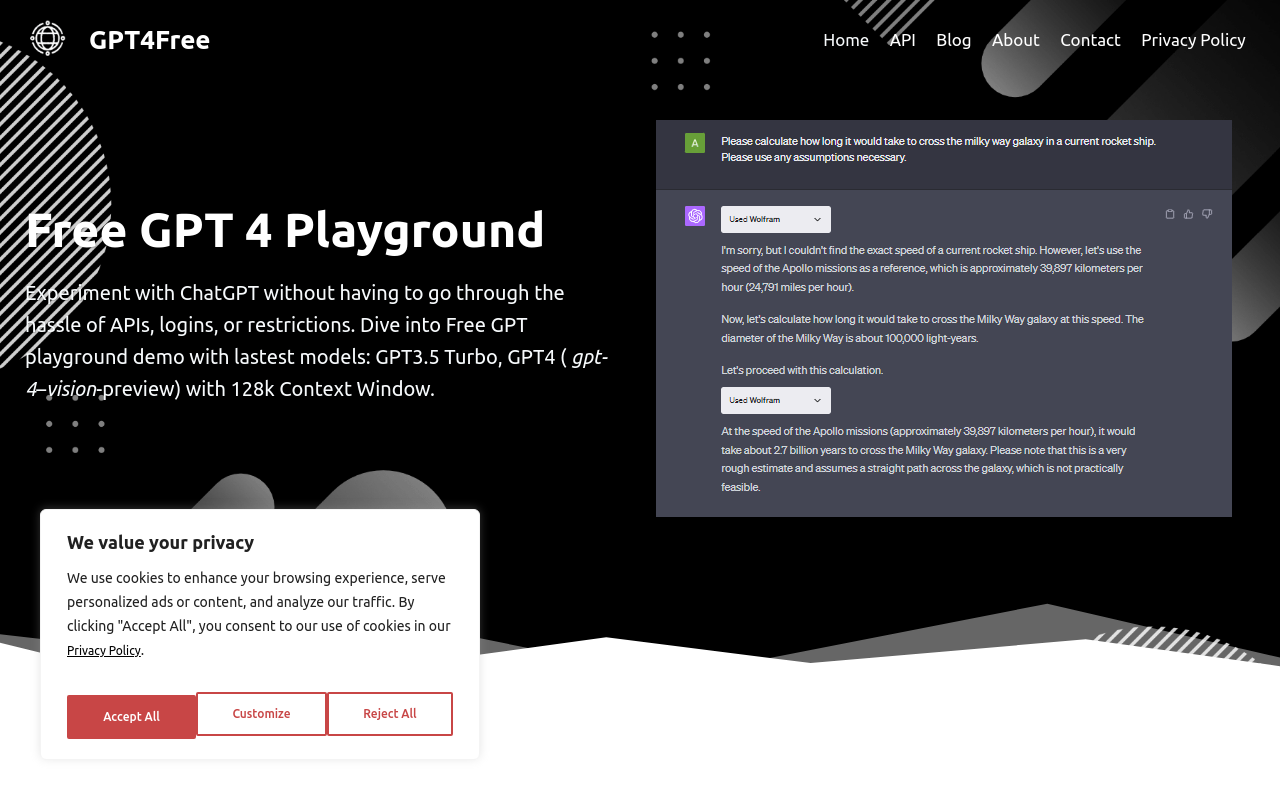Screen dimensions: 1280x800
Task: Click the 'Experiment with ChatGPT' description paragraph
Action: (x=317, y=341)
